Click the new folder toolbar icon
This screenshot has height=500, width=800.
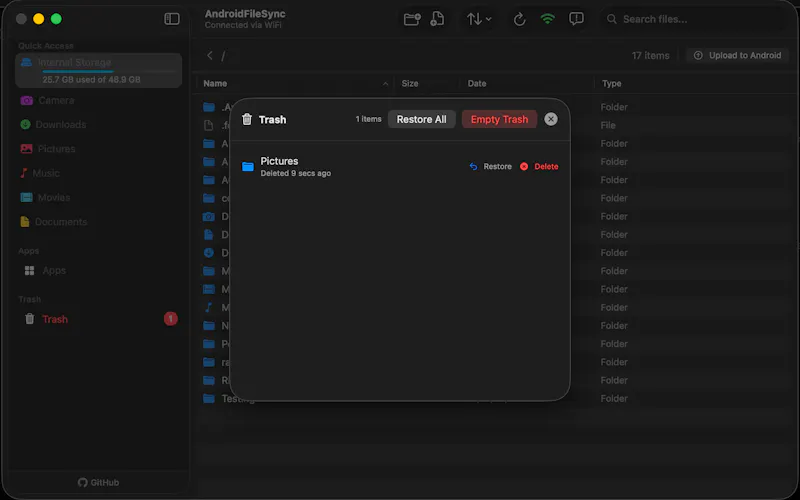pyautogui.click(x=412, y=19)
